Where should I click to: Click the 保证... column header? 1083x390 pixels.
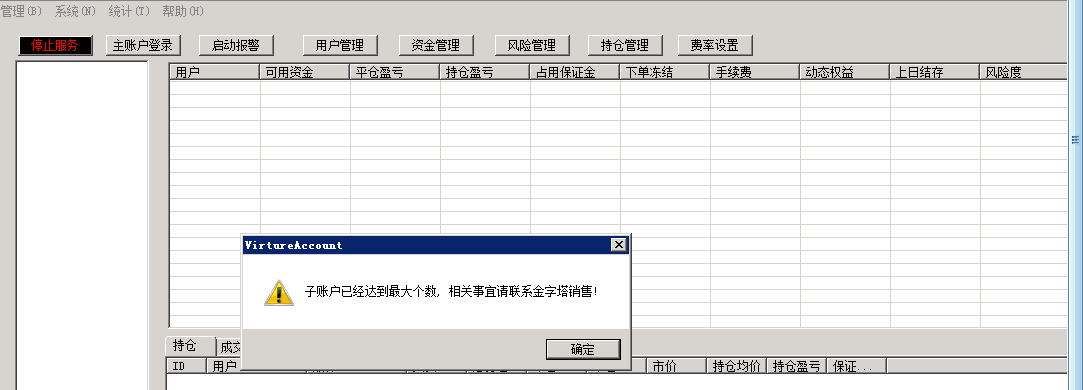pyautogui.click(x=856, y=366)
